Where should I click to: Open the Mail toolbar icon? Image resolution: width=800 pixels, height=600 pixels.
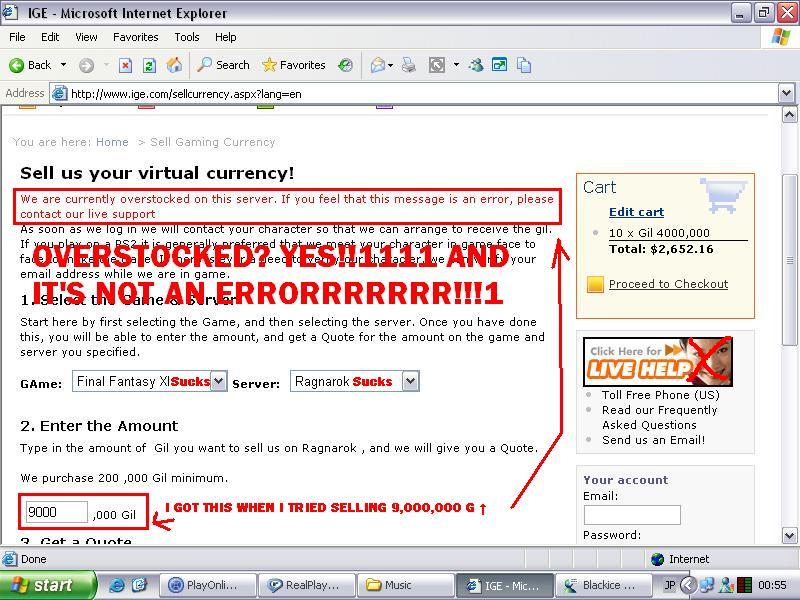tap(378, 65)
